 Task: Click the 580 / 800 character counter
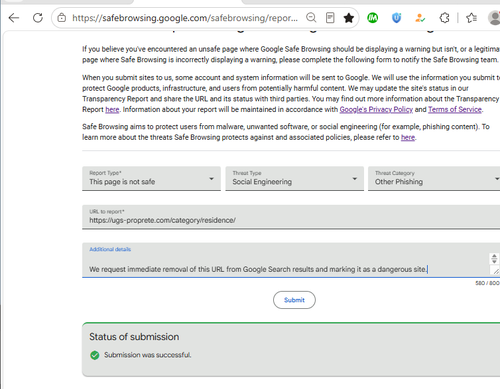(x=487, y=283)
